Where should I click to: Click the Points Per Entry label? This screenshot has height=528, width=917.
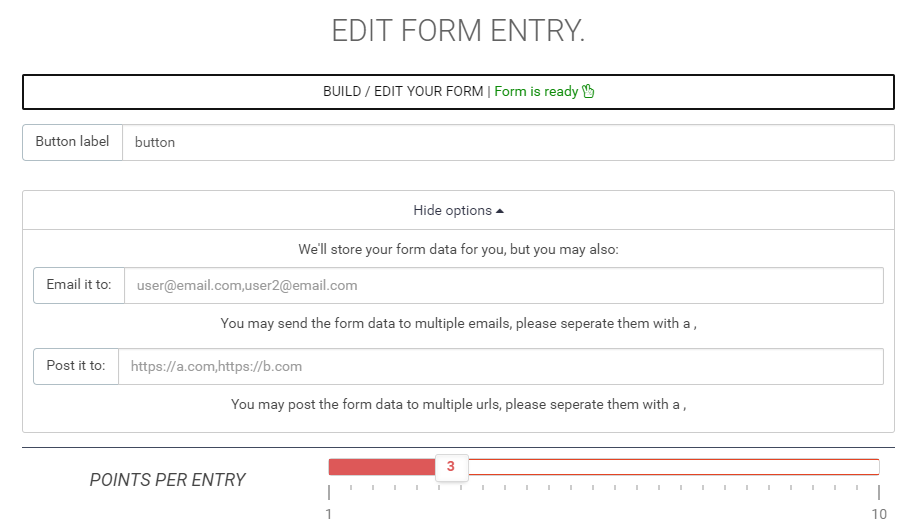[x=167, y=480]
